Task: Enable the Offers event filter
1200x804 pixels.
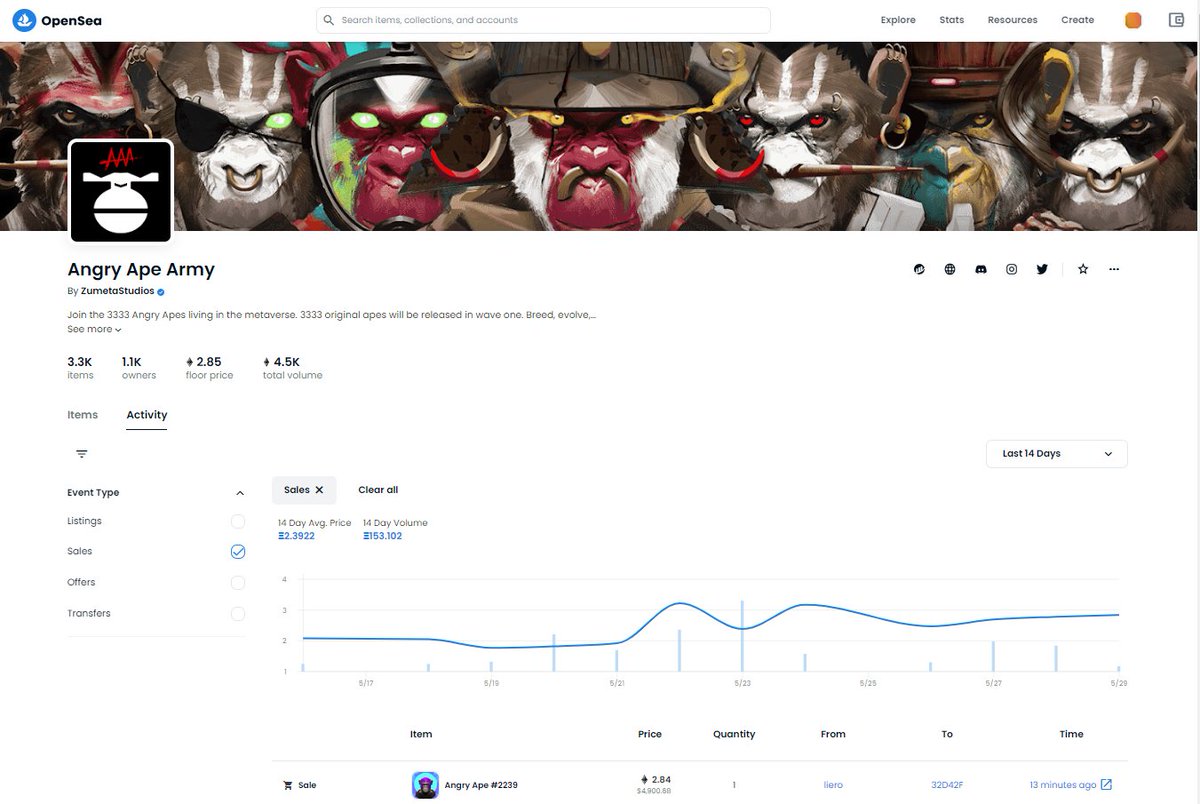Action: point(238,582)
